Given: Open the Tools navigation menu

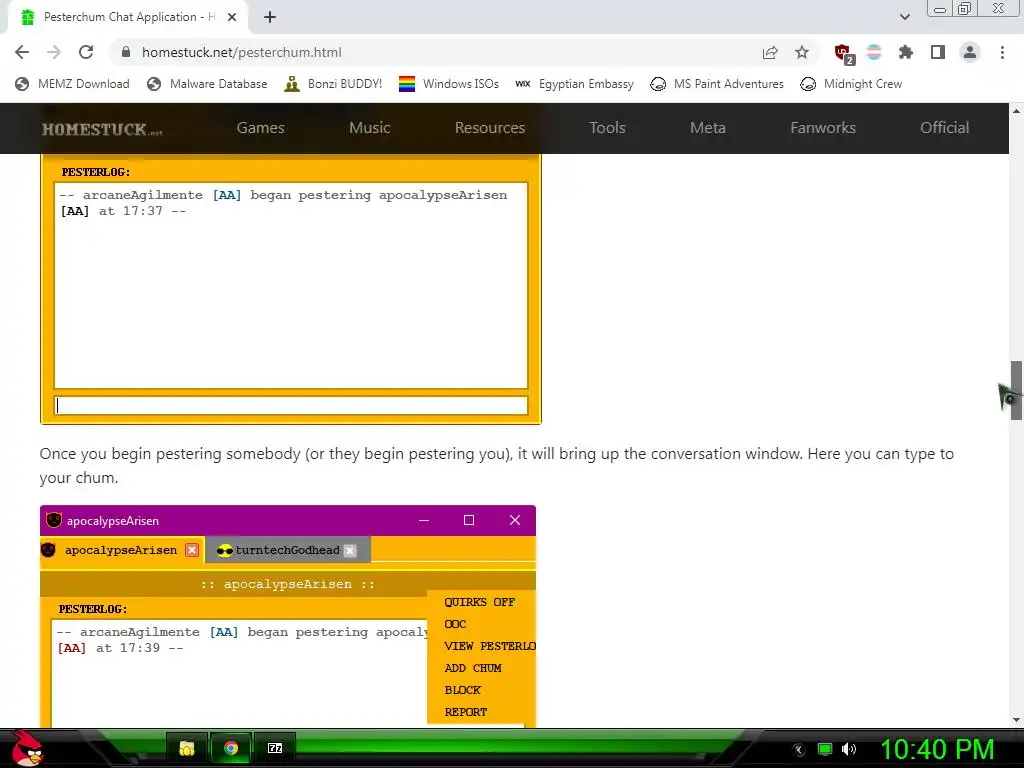Looking at the screenshot, I should (x=607, y=128).
